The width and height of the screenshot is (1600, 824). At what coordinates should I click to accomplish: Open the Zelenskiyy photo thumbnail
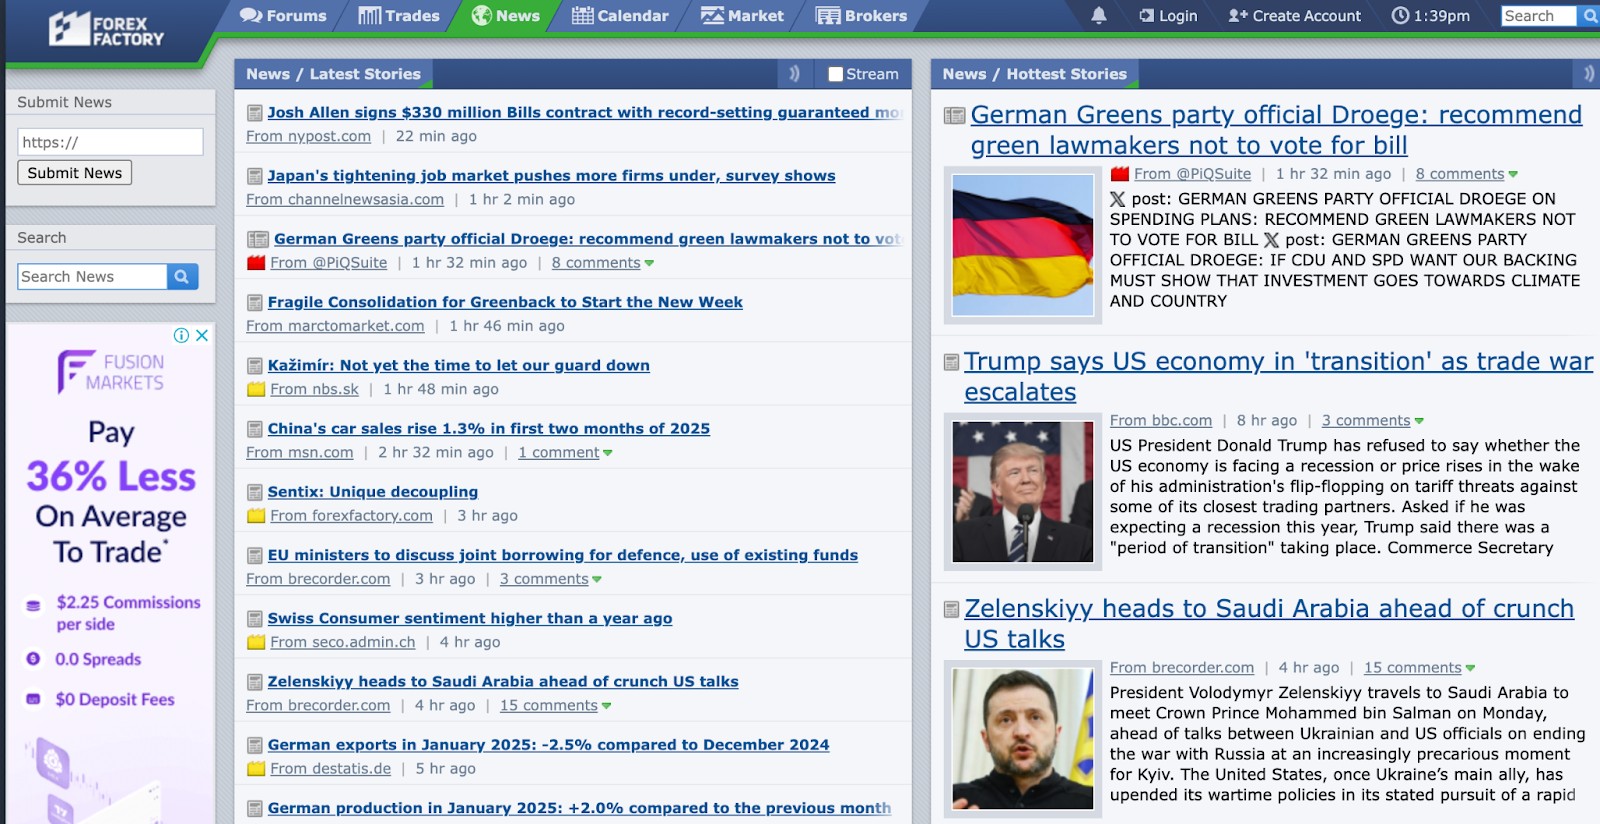click(1023, 739)
